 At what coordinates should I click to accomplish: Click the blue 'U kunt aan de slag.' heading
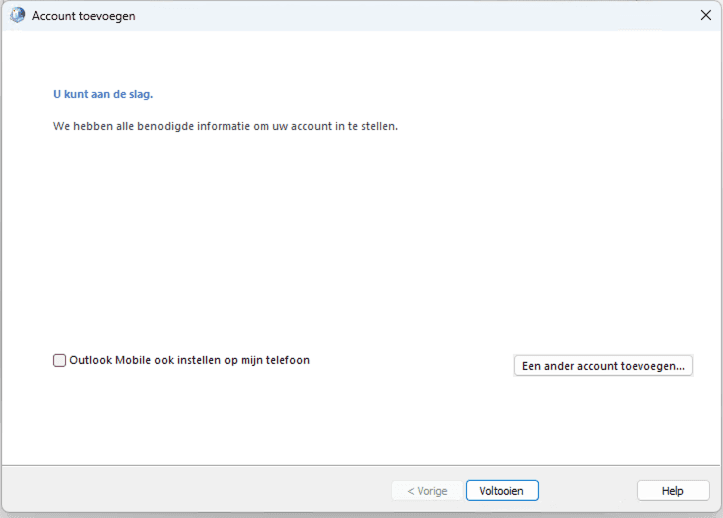click(x=103, y=94)
